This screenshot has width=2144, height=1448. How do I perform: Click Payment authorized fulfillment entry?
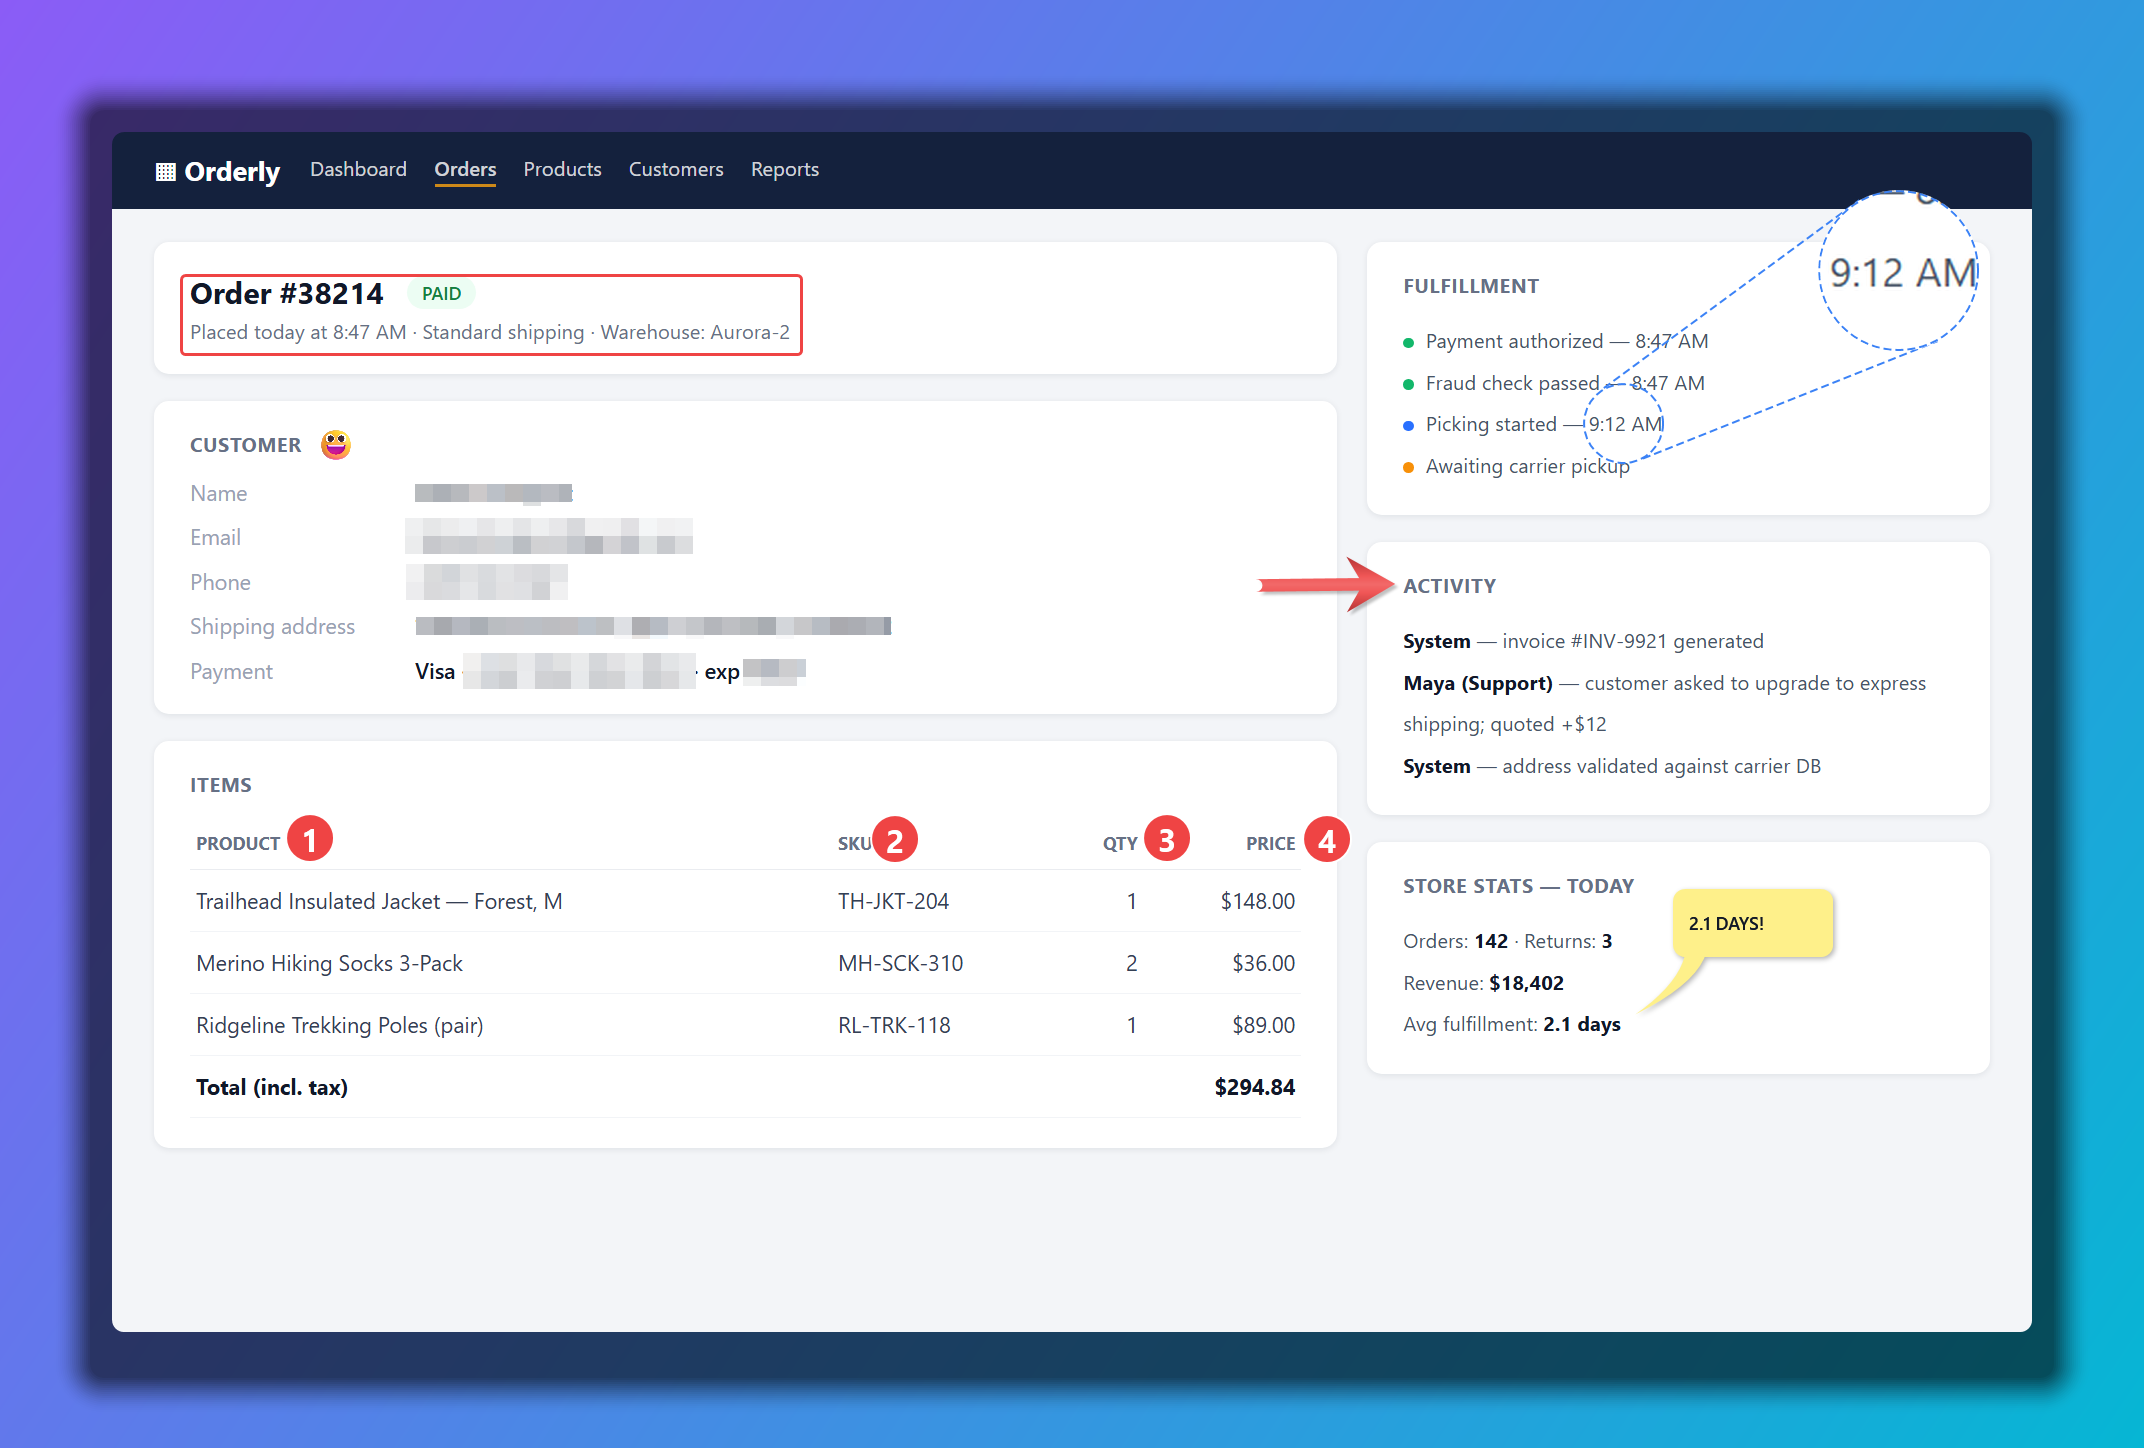coord(1566,341)
